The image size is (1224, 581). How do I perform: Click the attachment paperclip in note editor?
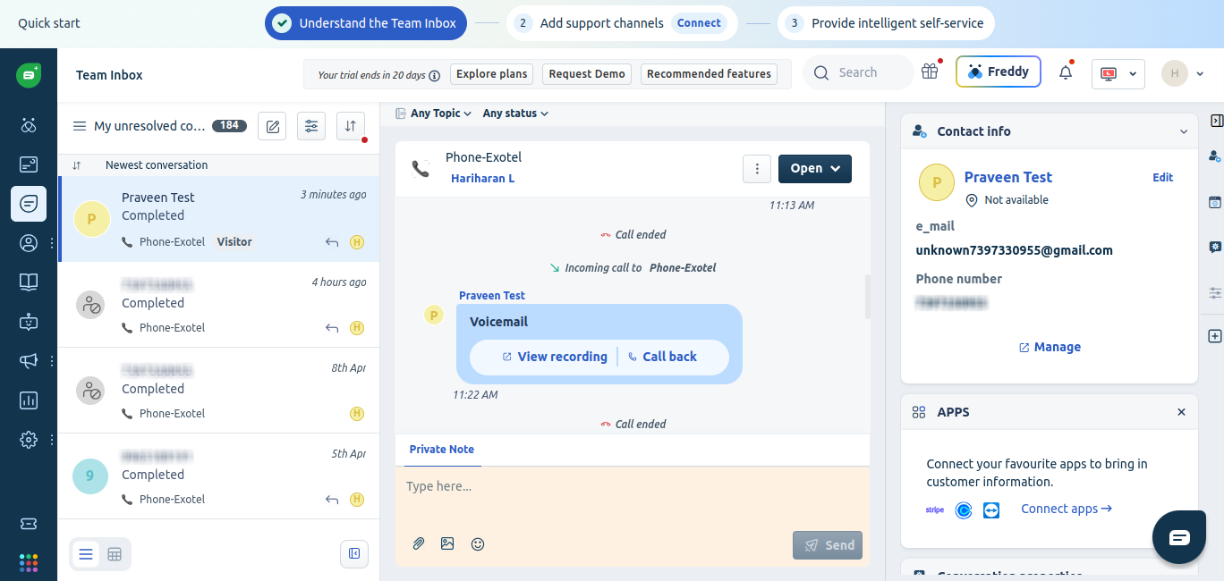[419, 544]
